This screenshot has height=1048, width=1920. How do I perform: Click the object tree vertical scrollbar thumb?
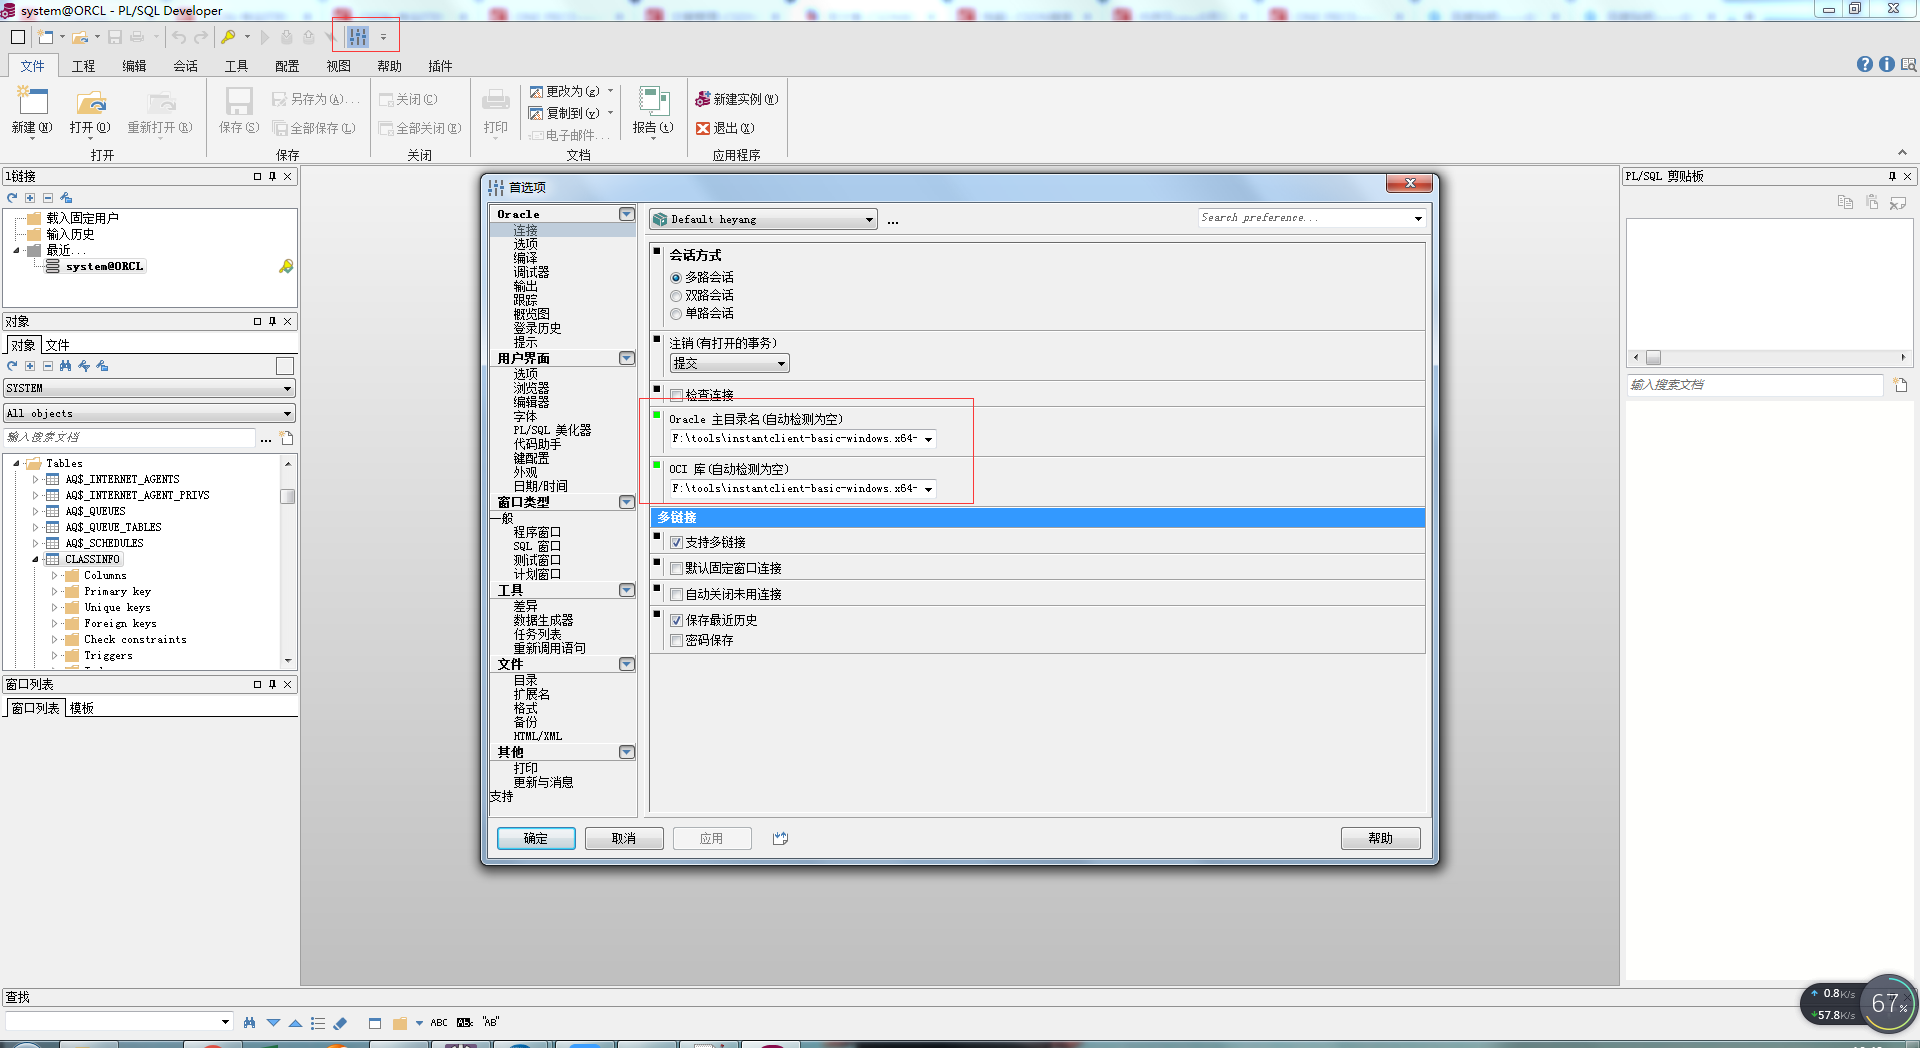coord(288,496)
